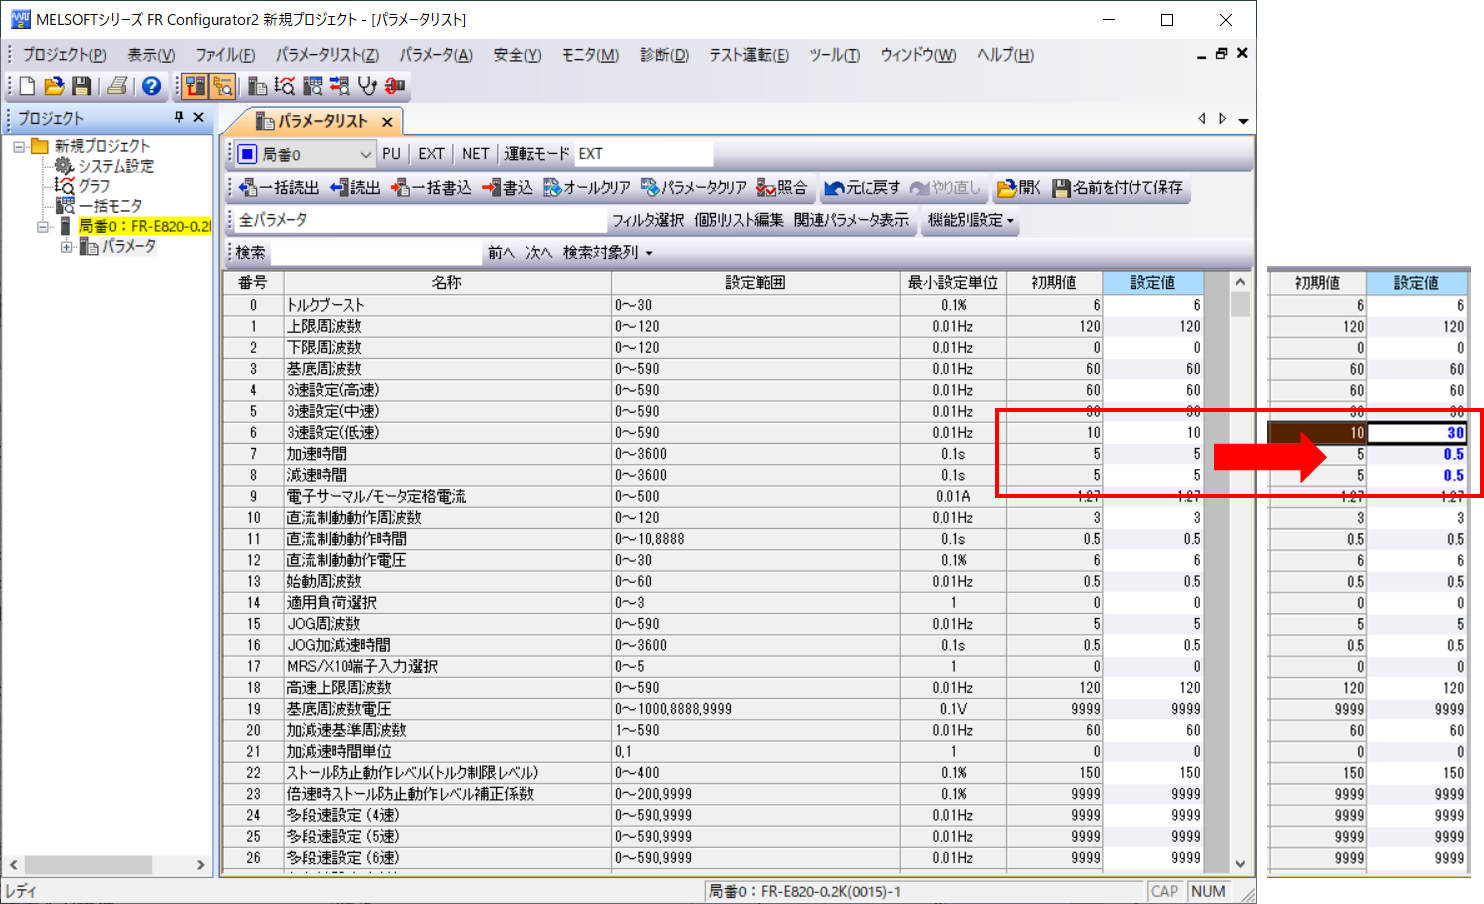Click 書込 write button

(x=507, y=187)
